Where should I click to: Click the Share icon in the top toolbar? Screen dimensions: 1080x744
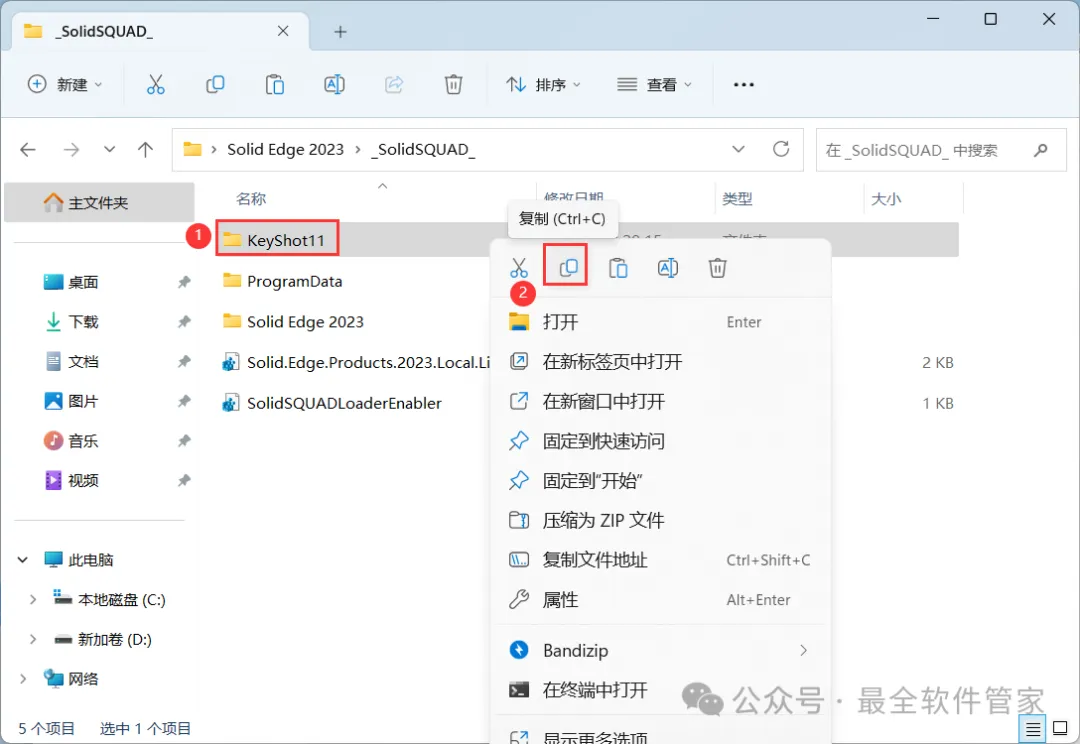[x=394, y=85]
